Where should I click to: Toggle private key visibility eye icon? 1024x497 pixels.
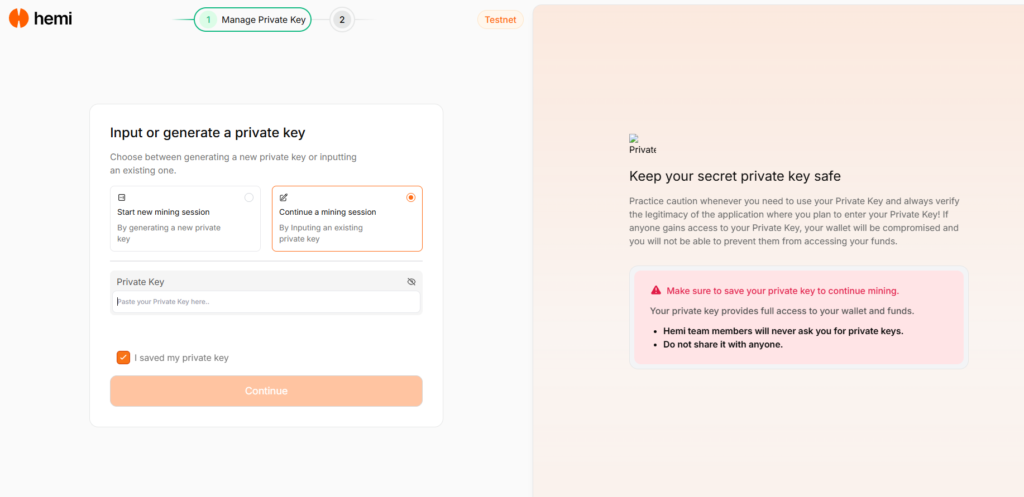(x=411, y=281)
